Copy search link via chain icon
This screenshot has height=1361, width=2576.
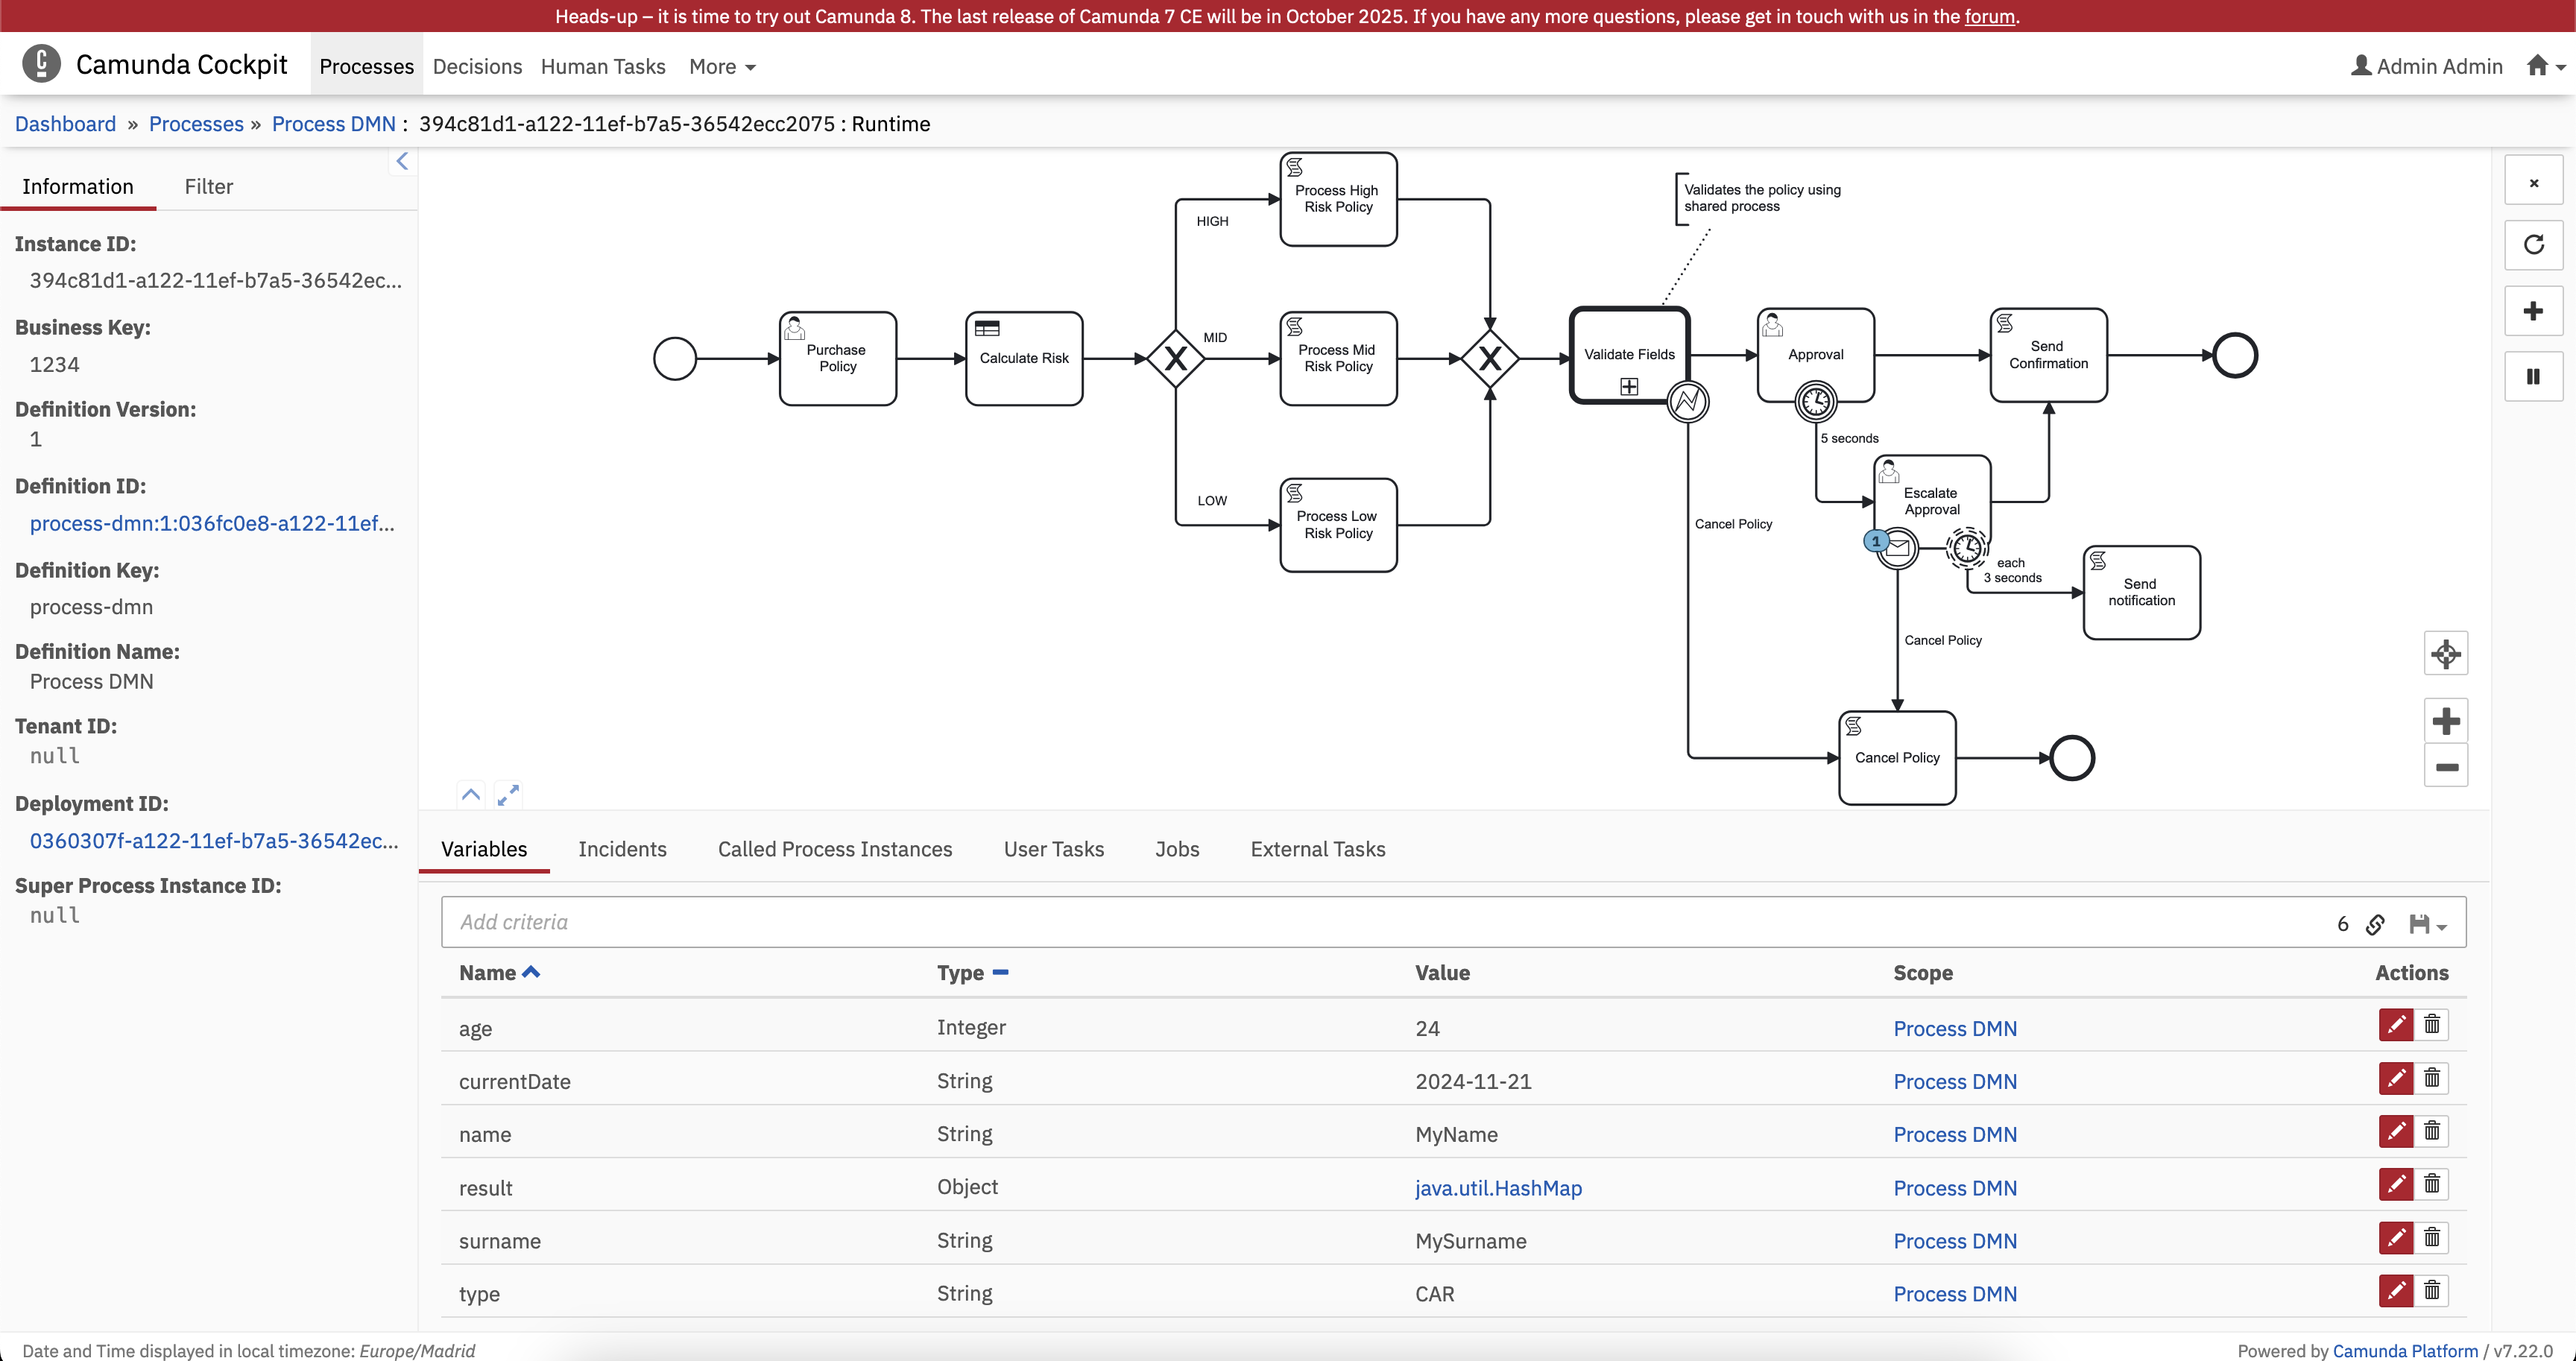click(x=2376, y=924)
